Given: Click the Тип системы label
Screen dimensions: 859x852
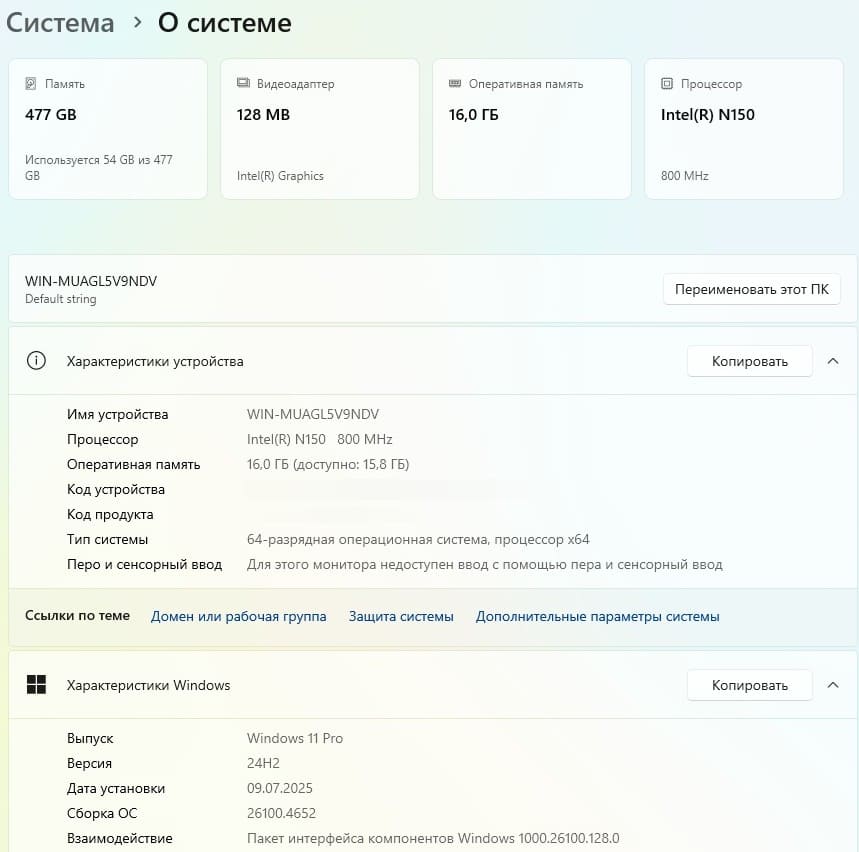Looking at the screenshot, I should tap(107, 540).
